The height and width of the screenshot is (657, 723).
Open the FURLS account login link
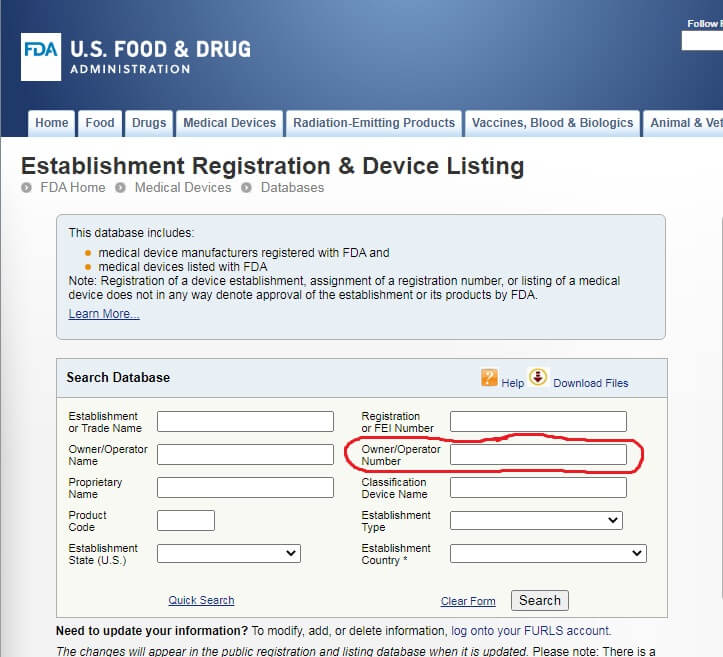point(530,631)
